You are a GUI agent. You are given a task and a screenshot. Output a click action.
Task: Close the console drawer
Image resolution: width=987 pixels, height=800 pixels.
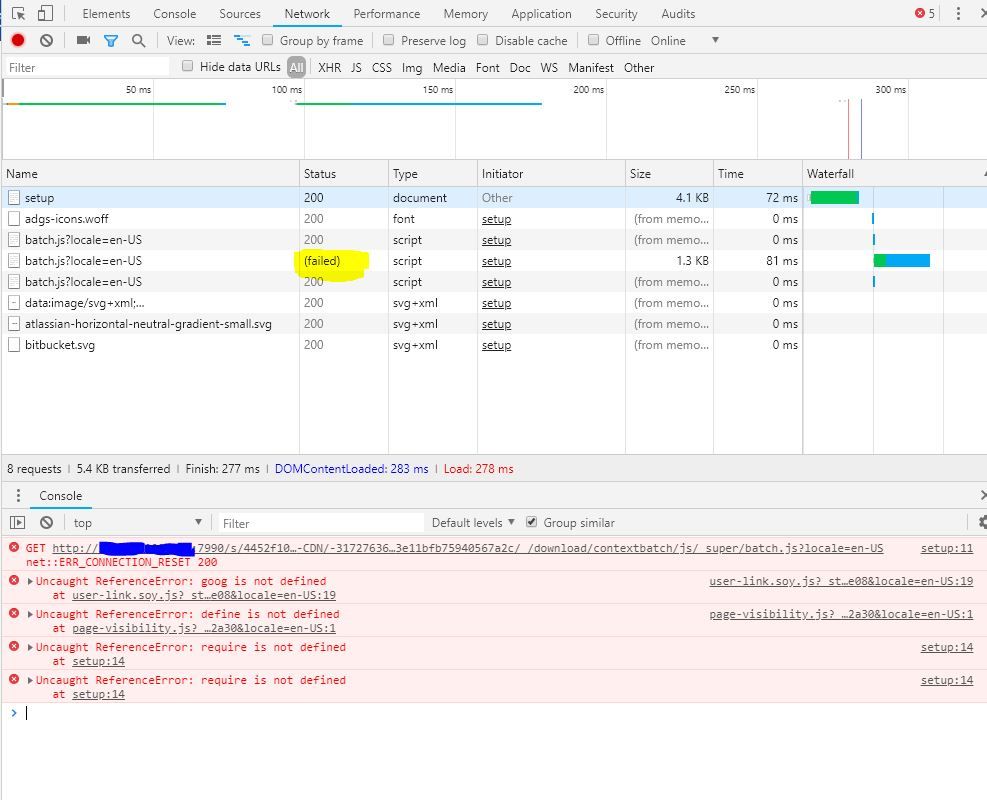[983, 495]
